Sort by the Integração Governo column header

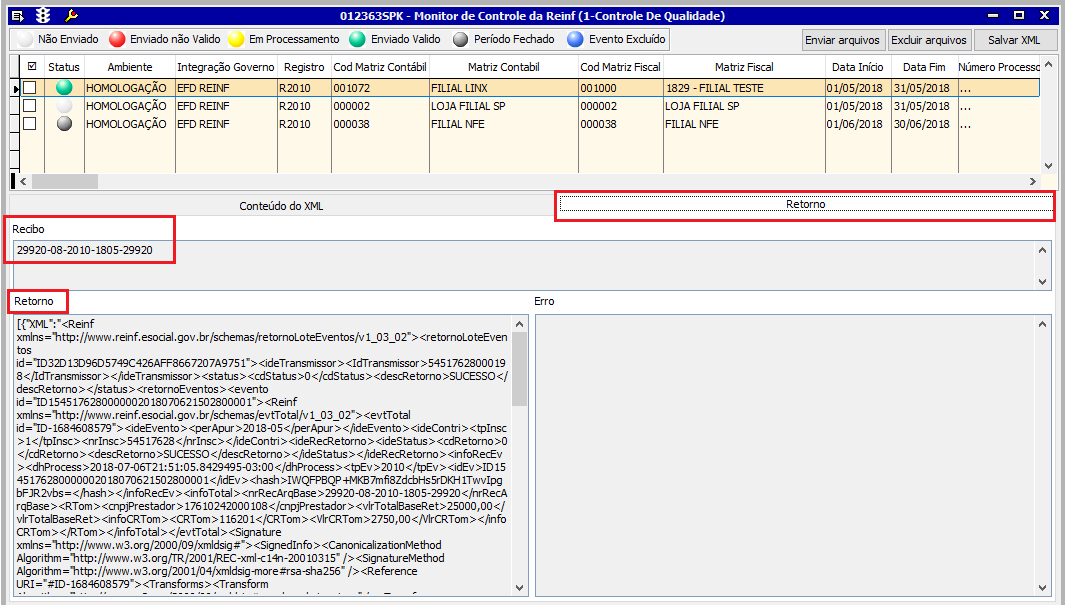point(225,67)
